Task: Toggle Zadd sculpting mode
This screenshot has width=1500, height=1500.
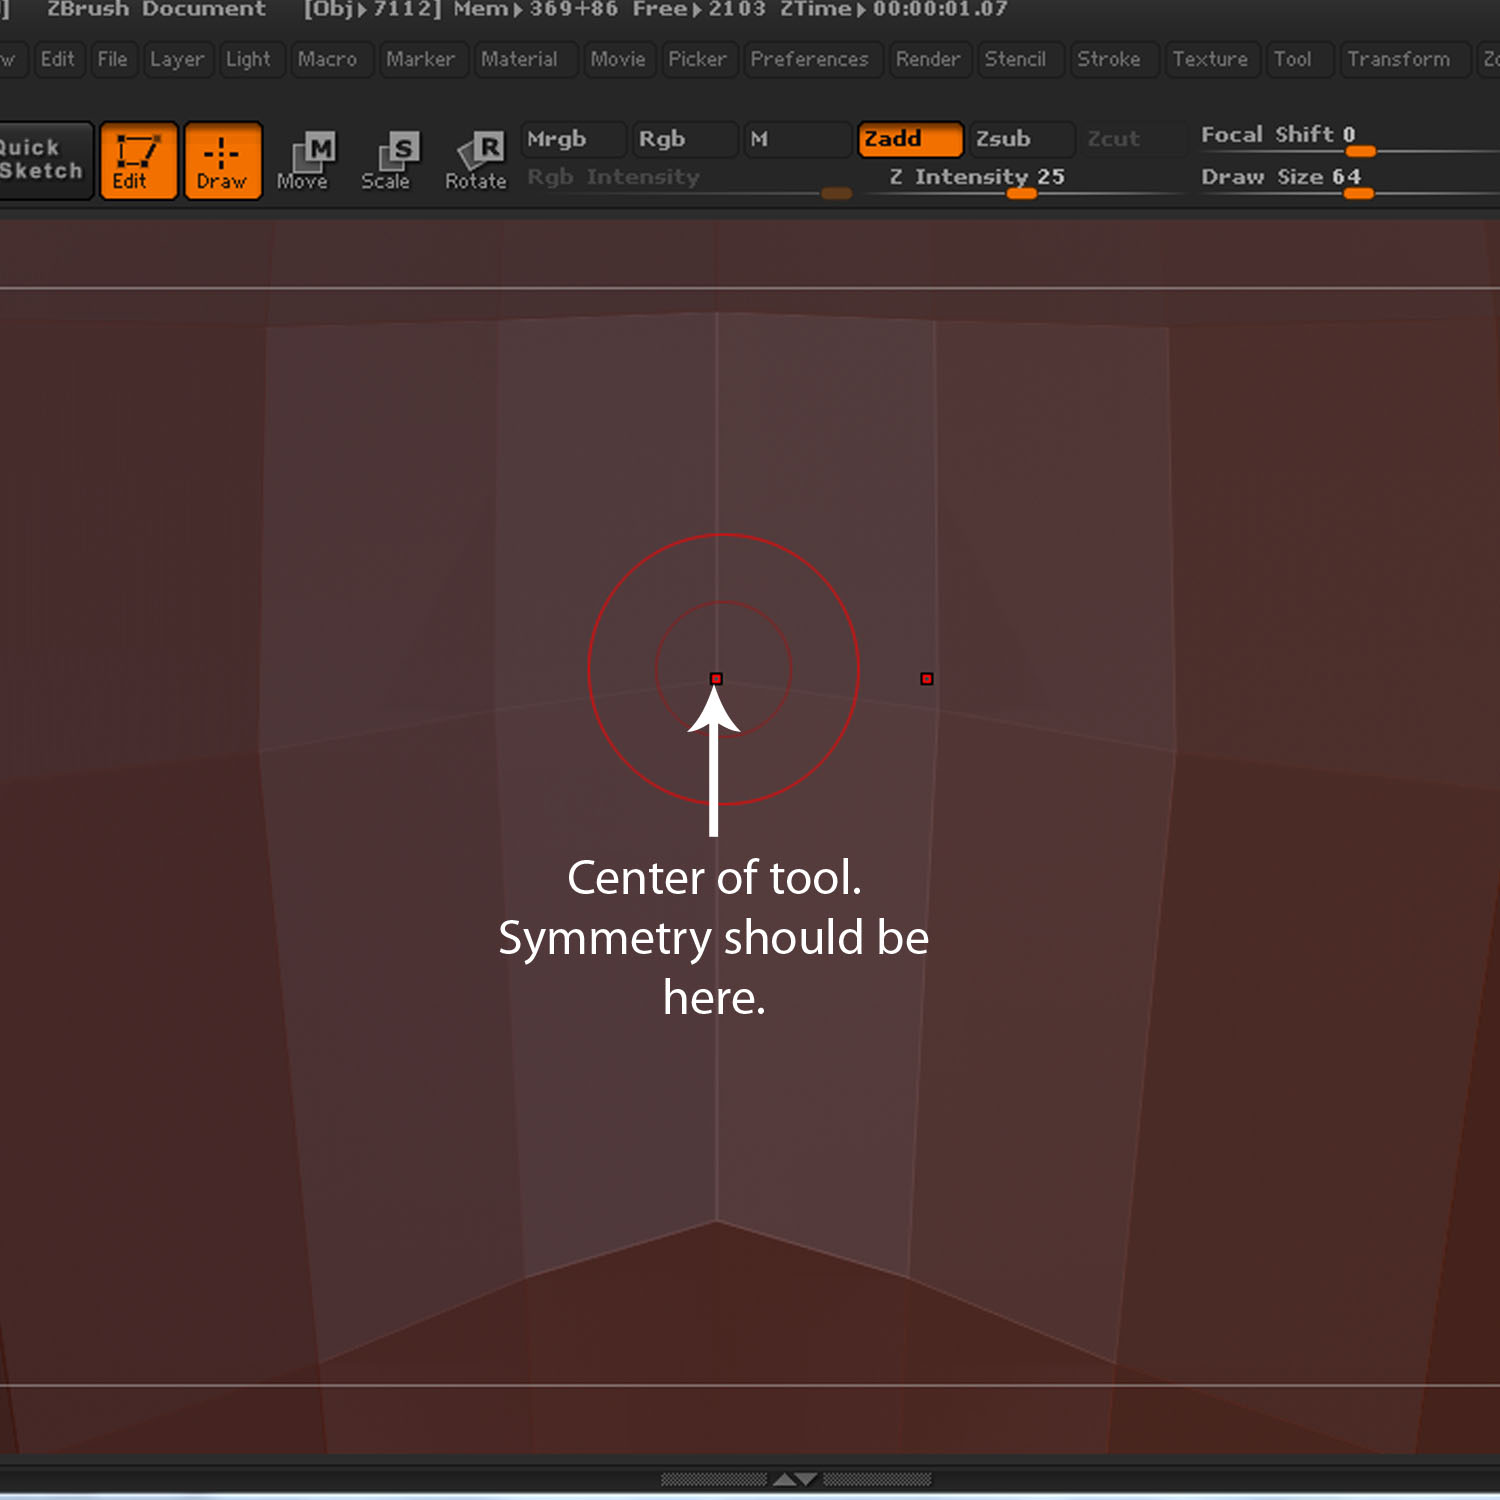Action: point(908,139)
